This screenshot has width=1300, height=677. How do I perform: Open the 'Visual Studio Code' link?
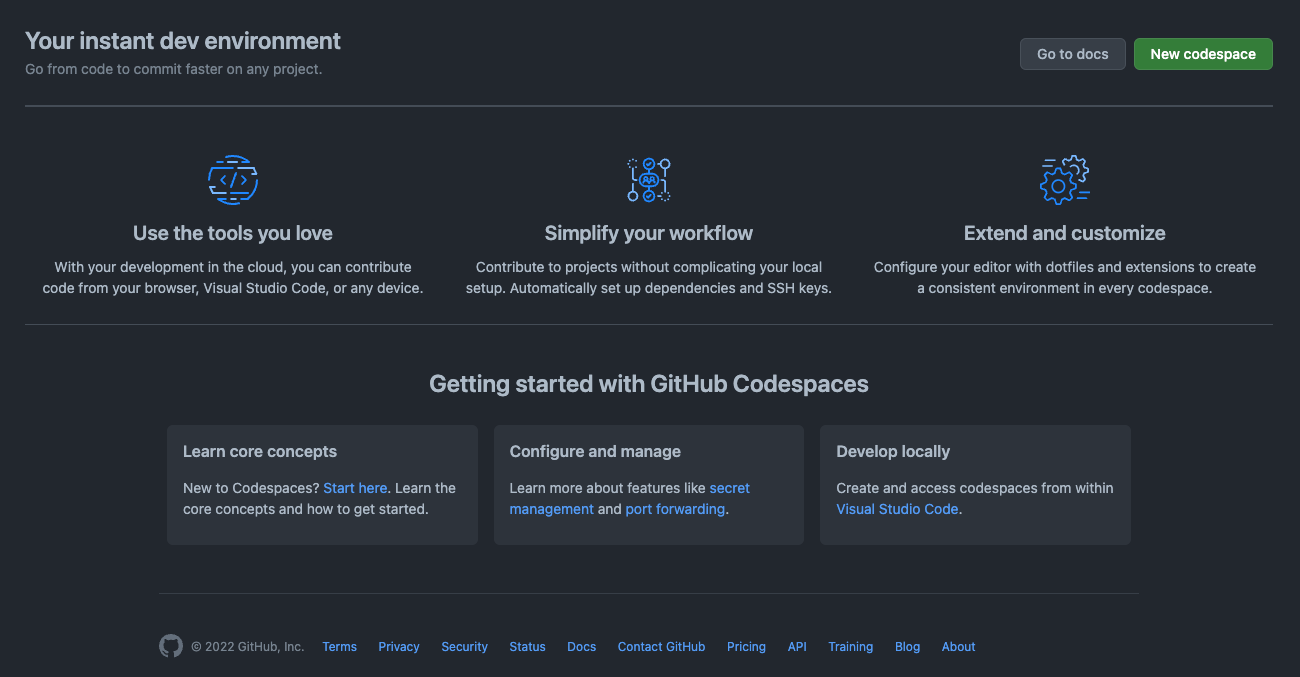897,509
